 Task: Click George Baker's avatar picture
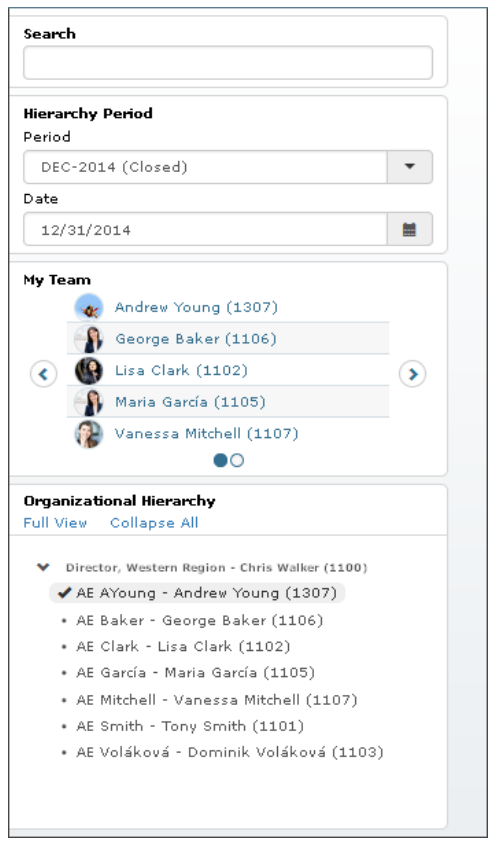click(x=88, y=339)
